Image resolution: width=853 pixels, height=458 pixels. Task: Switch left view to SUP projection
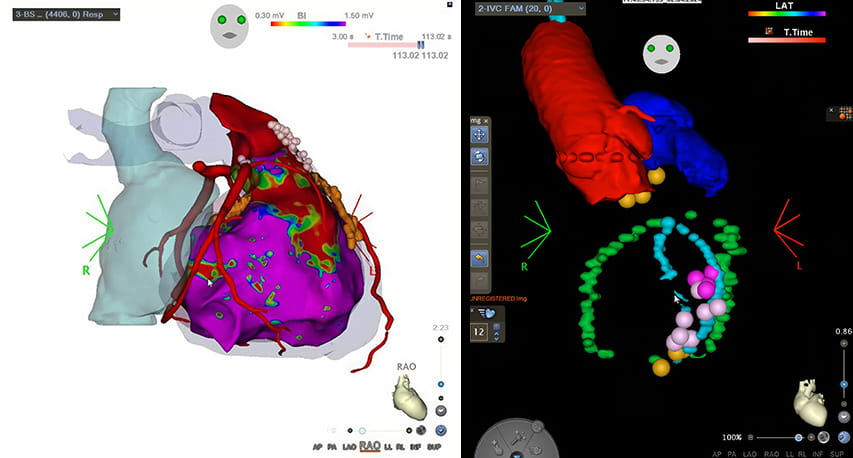pos(435,447)
